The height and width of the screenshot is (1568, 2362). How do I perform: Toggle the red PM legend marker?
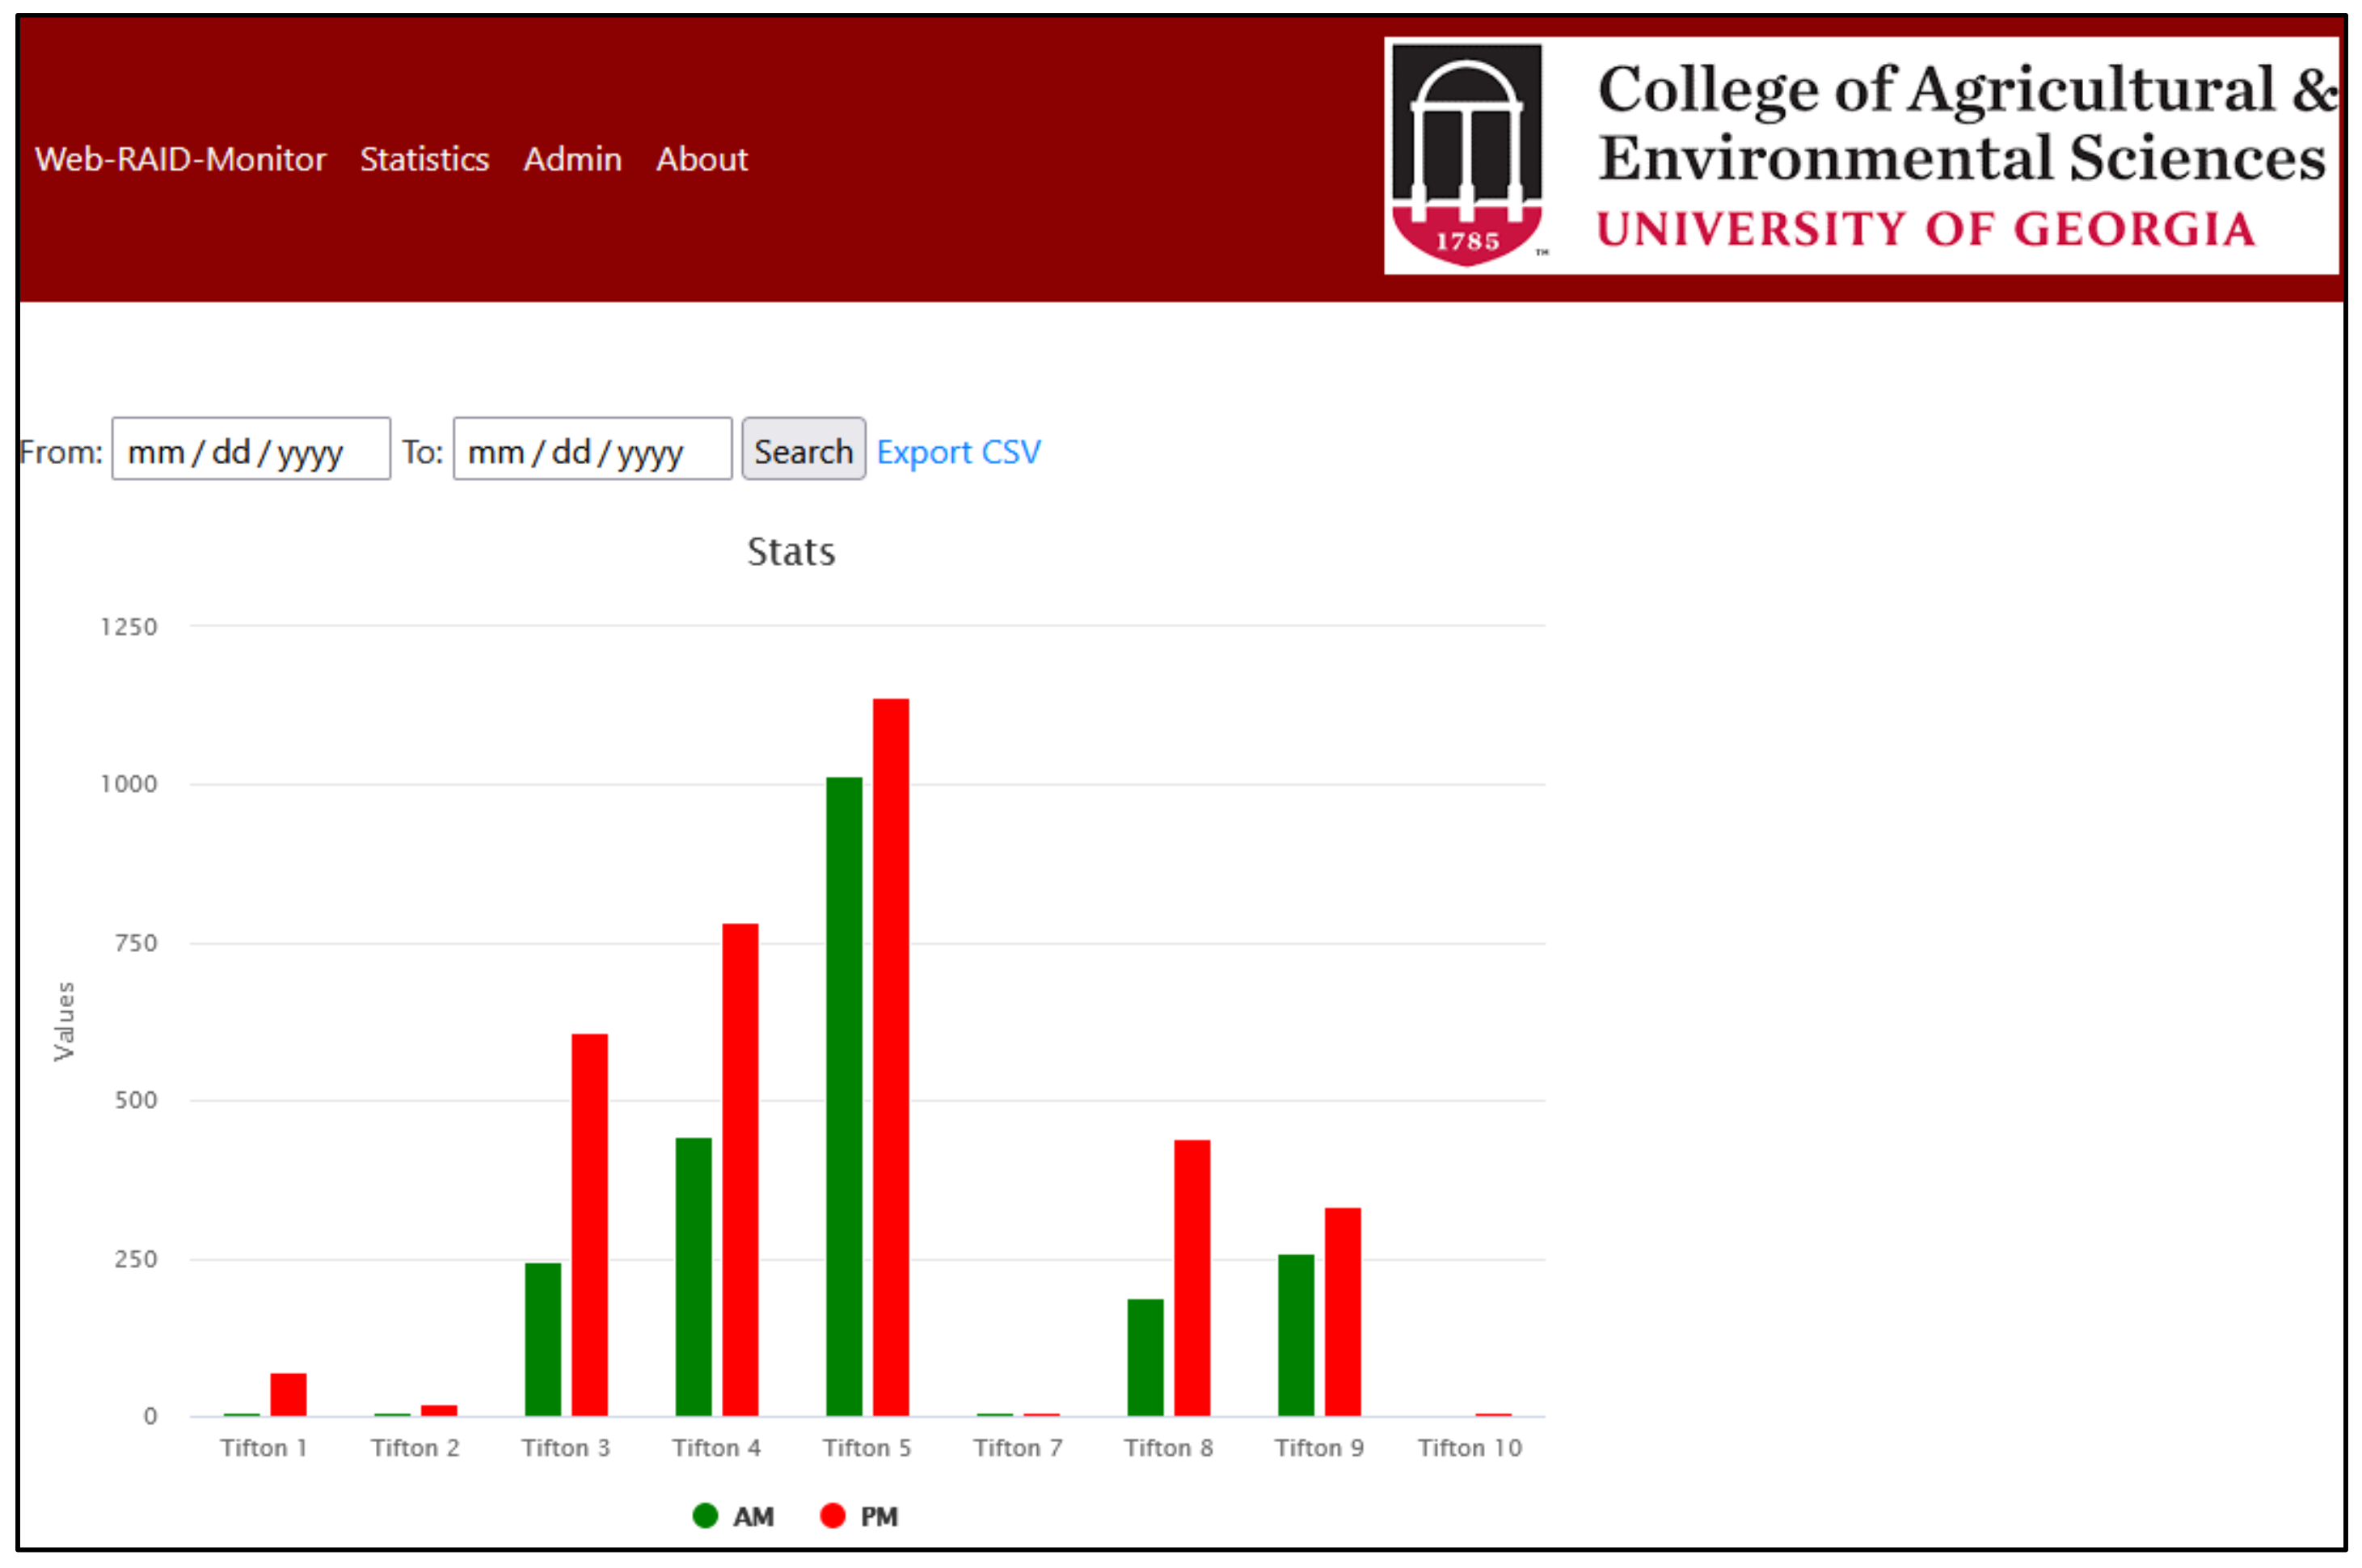click(832, 1516)
